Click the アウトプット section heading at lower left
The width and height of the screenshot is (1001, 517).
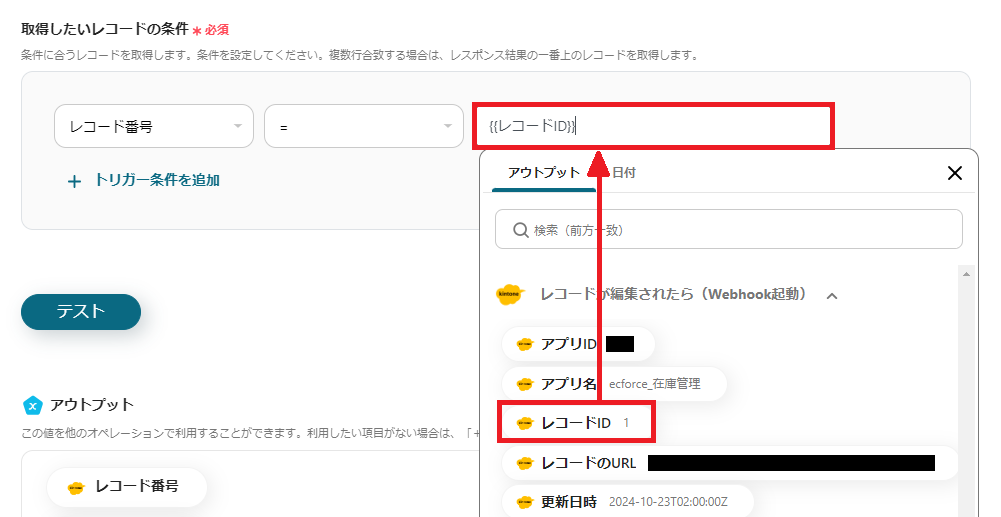pyautogui.click(x=92, y=405)
